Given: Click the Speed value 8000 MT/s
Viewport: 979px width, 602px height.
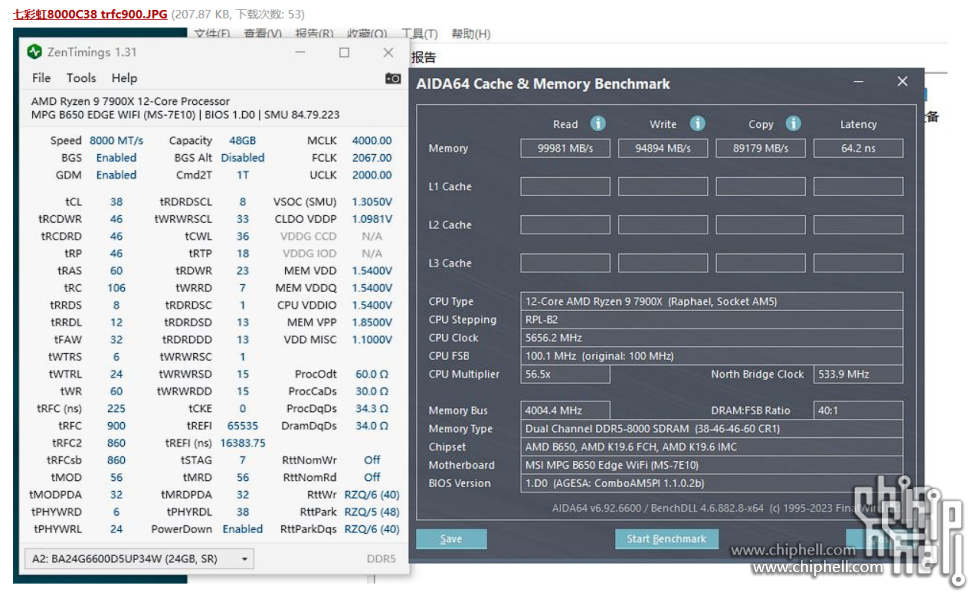Looking at the screenshot, I should click(116, 141).
